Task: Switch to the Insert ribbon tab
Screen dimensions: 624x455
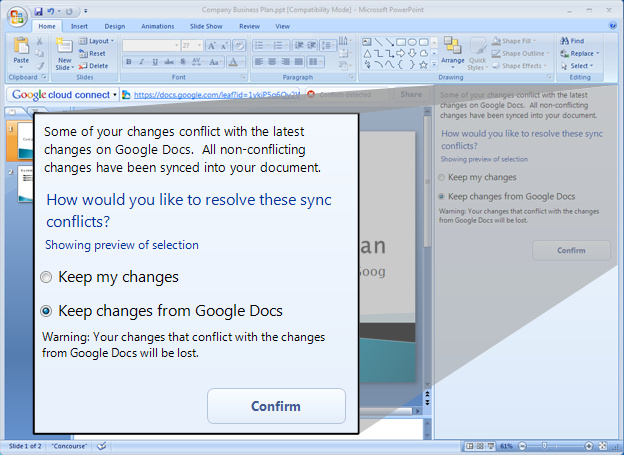Action: click(79, 26)
